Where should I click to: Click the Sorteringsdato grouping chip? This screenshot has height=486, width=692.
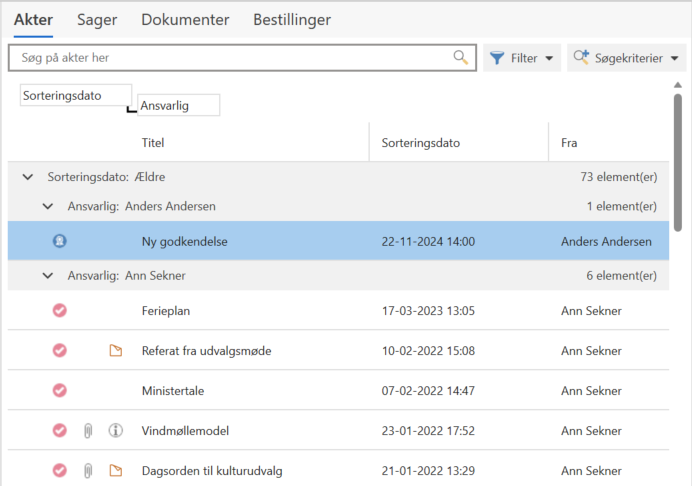click(75, 96)
